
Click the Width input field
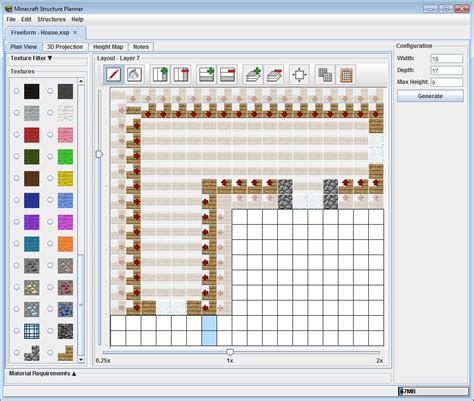point(447,59)
